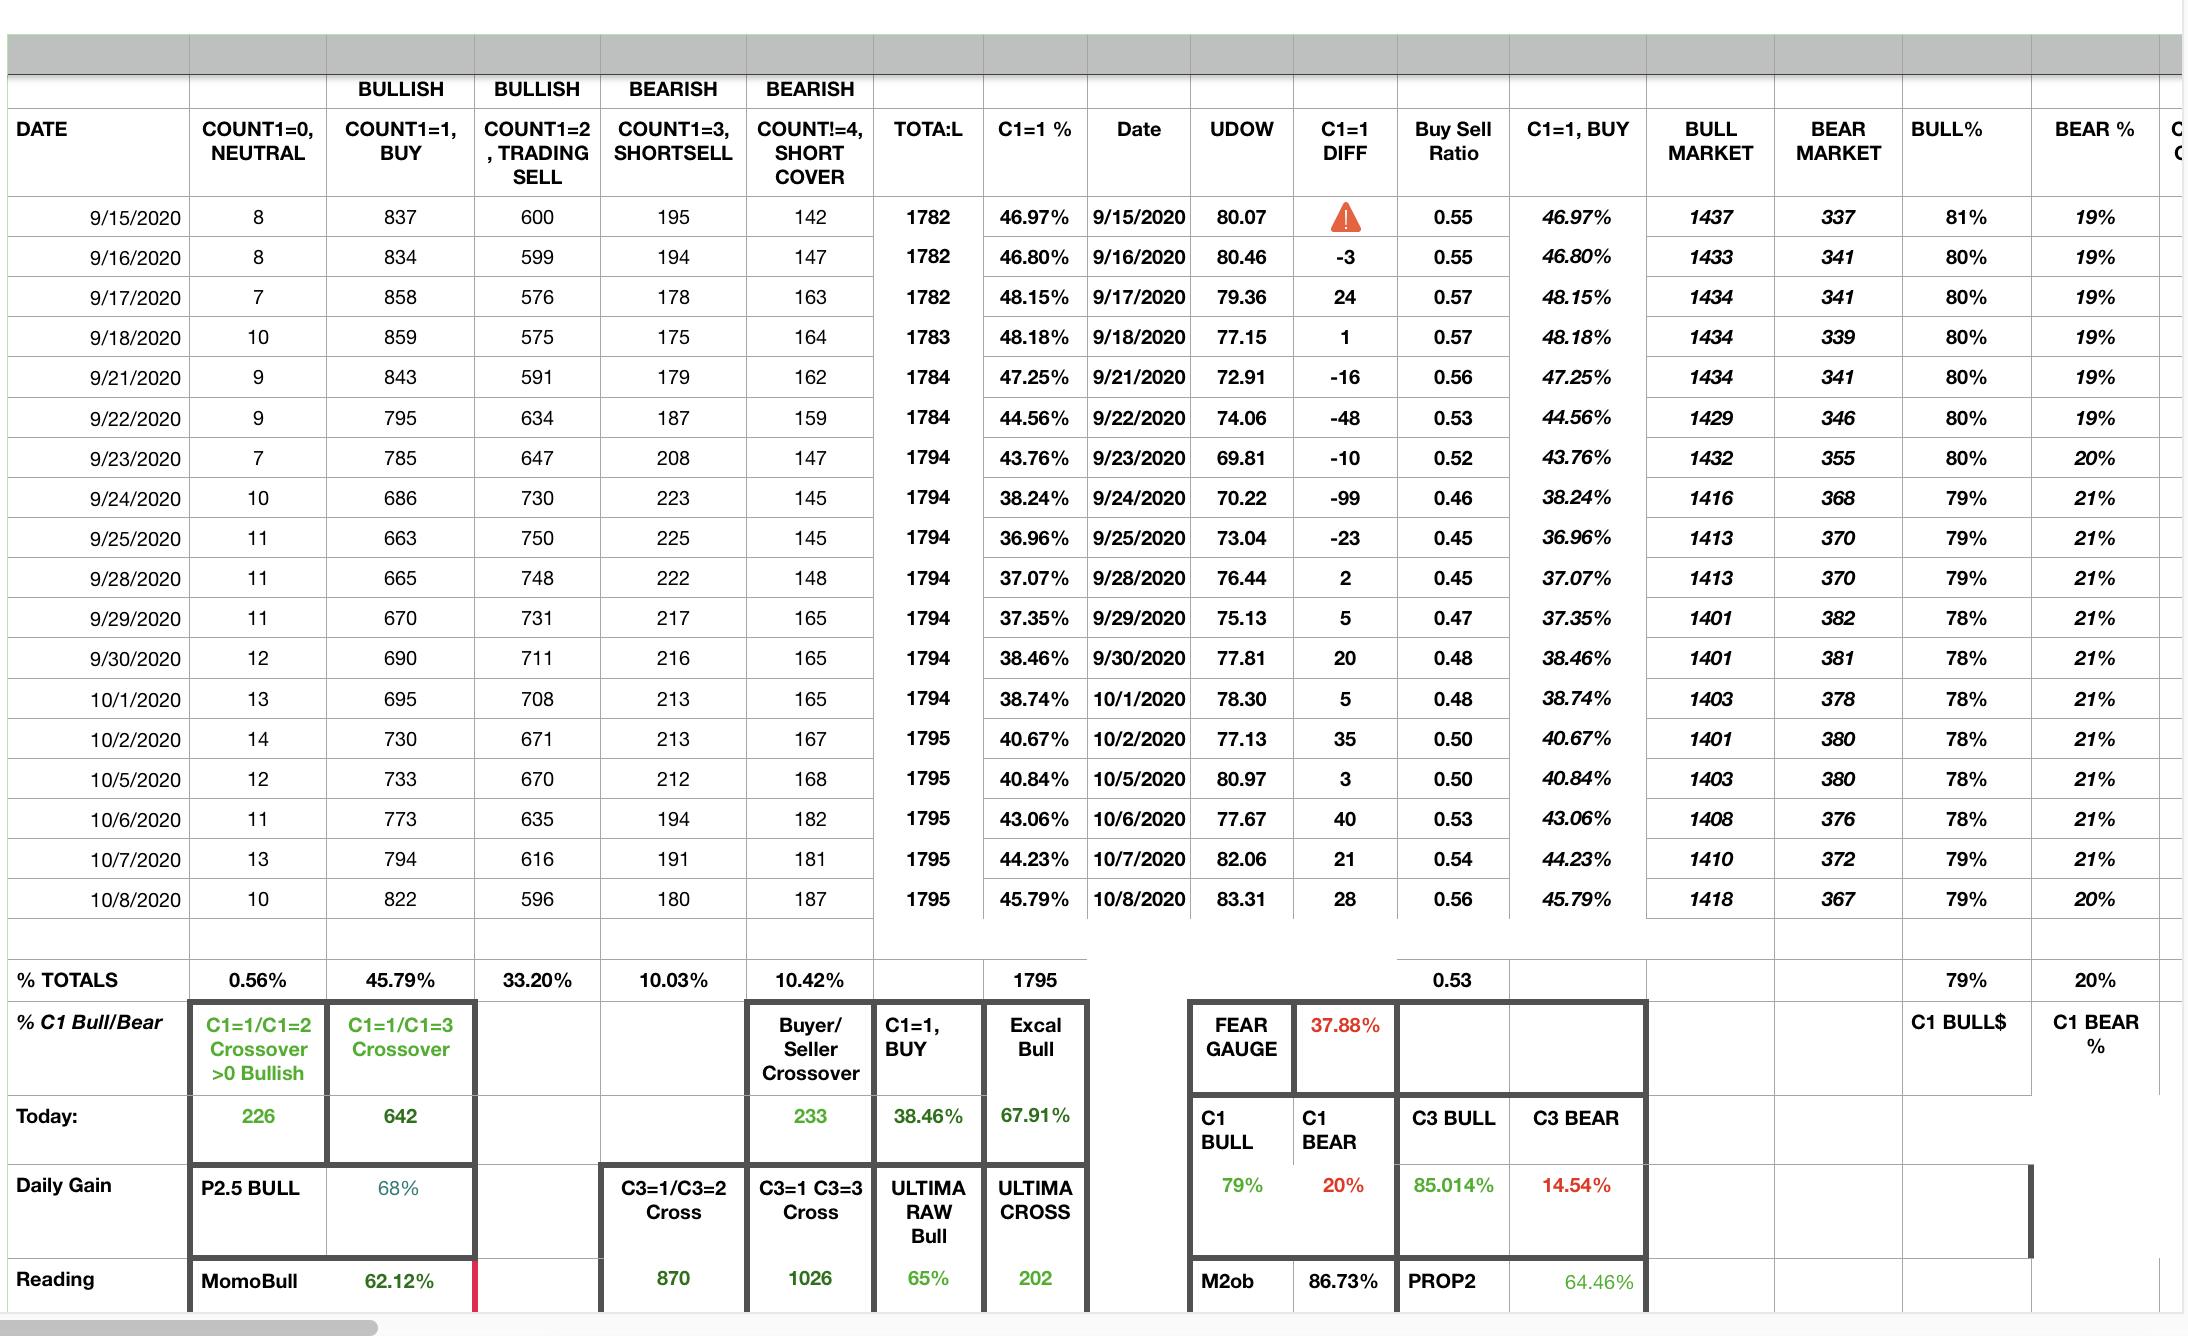Viewport: 2188px width, 1336px height.
Task: Select the 10/8/2020 date row cell
Action: (x=135, y=899)
